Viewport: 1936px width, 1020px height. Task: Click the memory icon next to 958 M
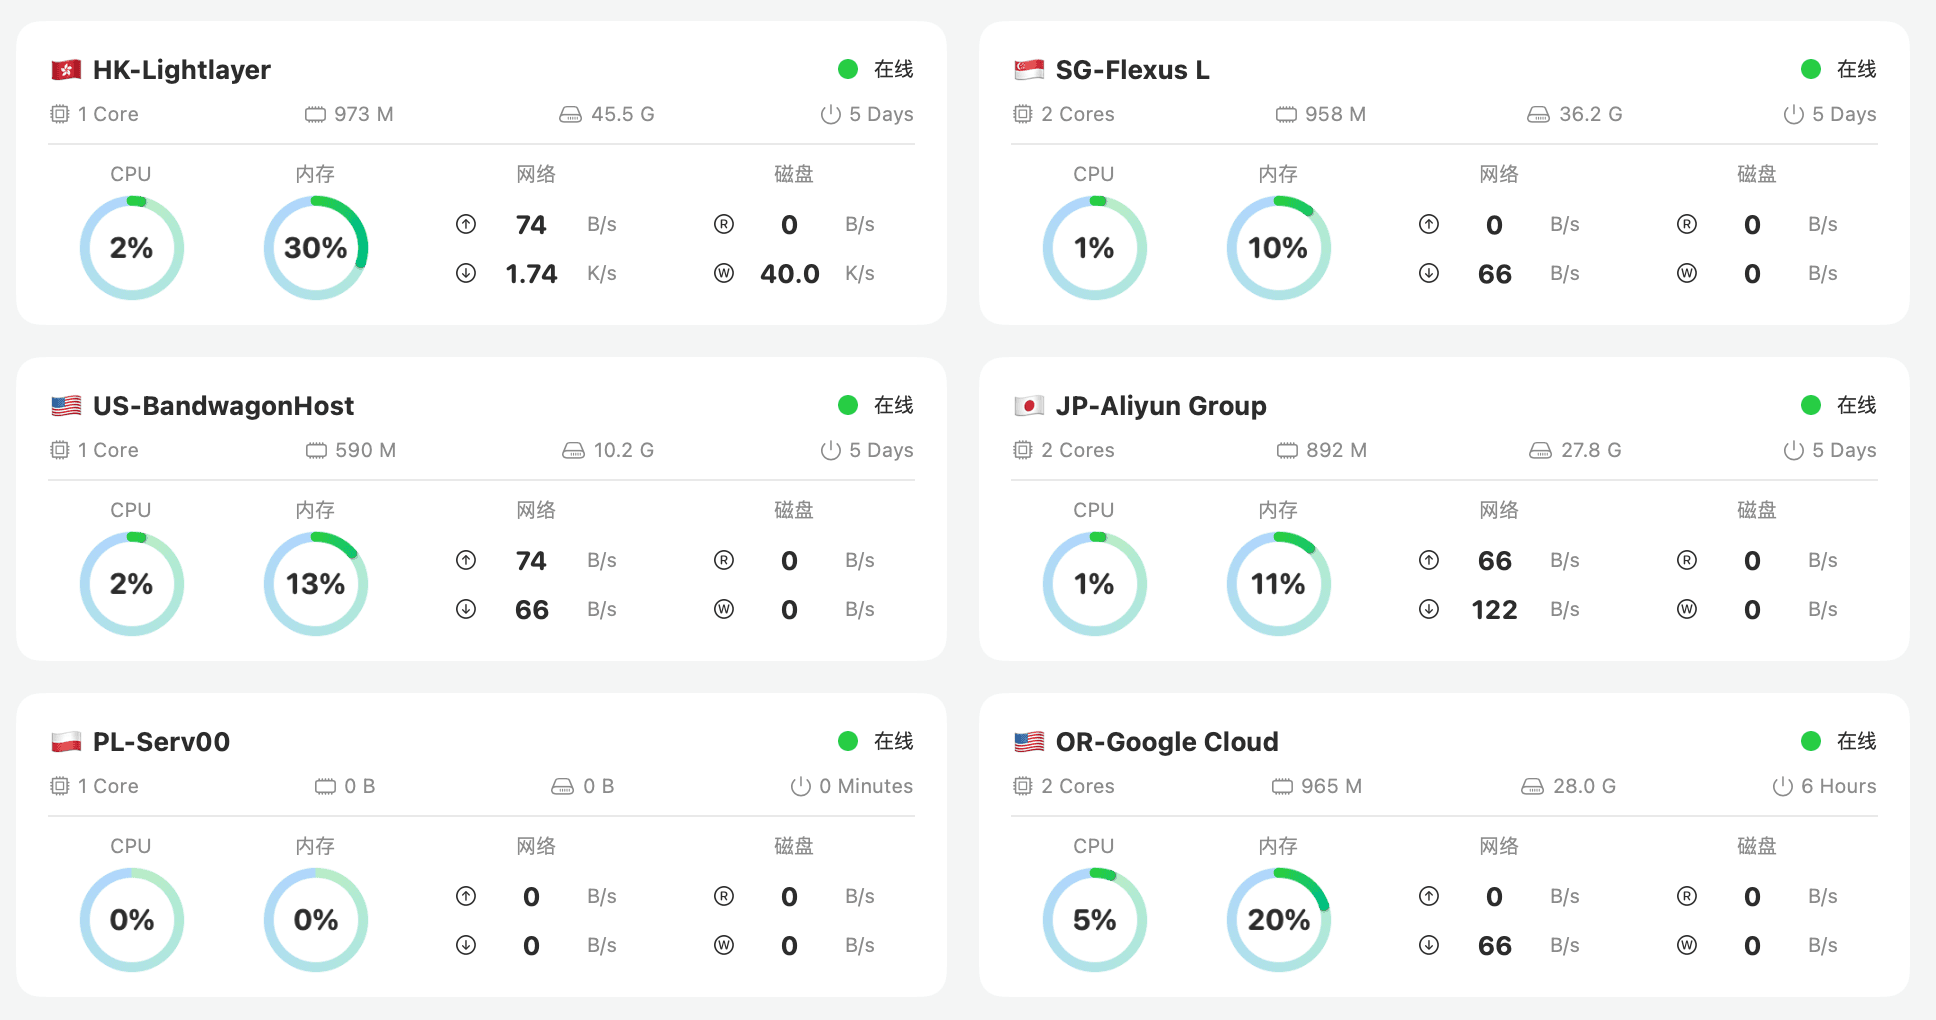(1286, 114)
